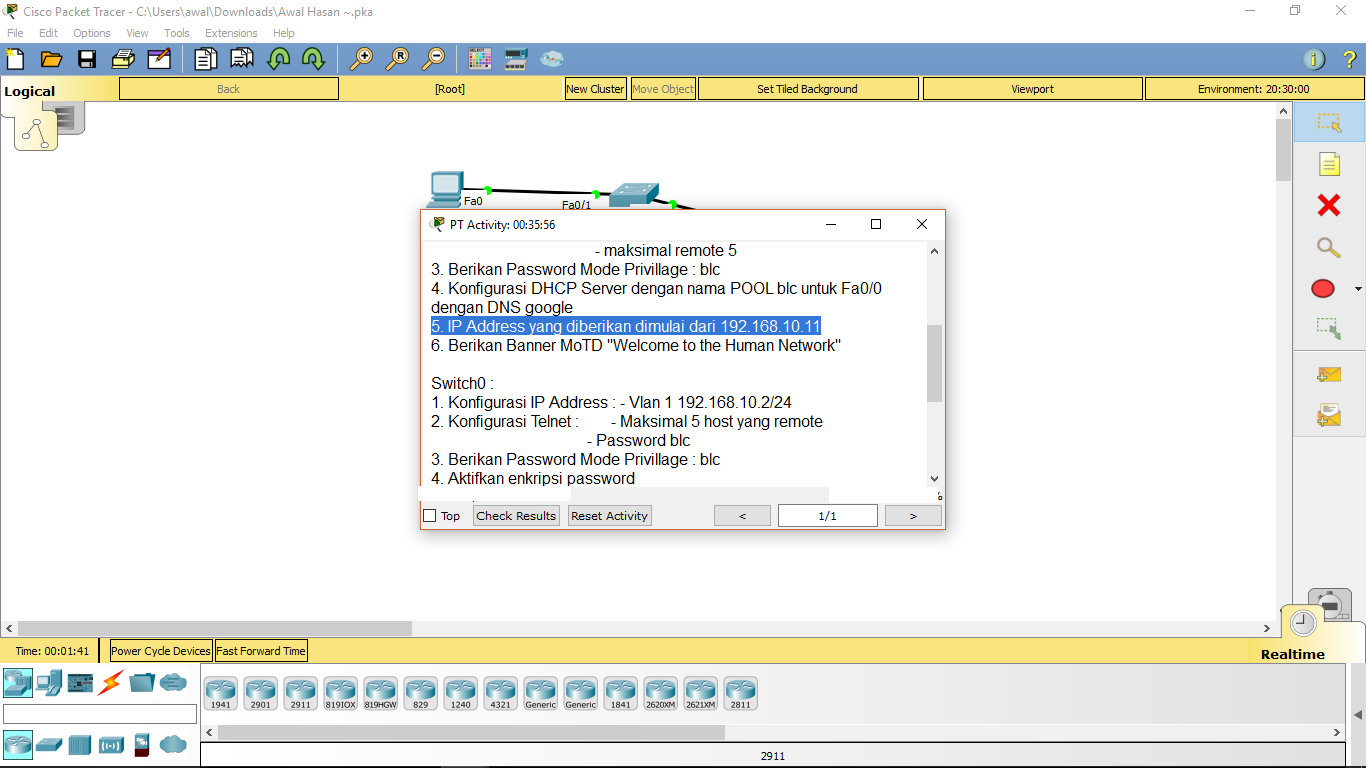Click the New file icon
Screen dimensions: 1366x768
pyautogui.click(x=15, y=59)
